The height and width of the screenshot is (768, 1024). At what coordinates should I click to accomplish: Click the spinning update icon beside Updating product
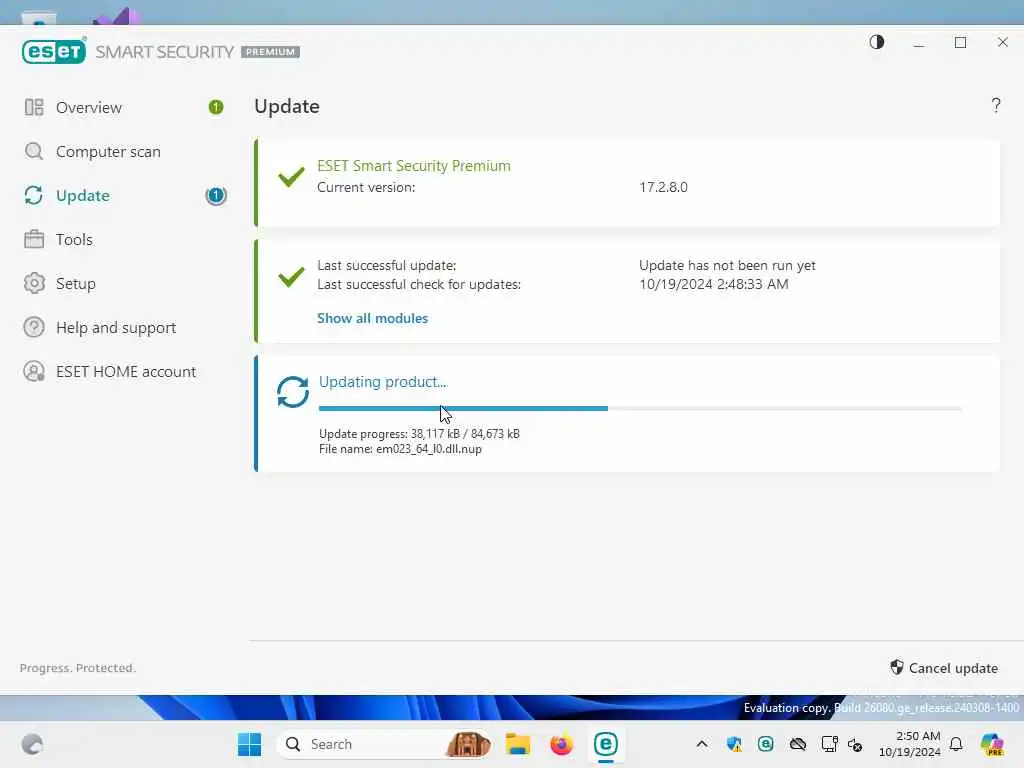293,392
